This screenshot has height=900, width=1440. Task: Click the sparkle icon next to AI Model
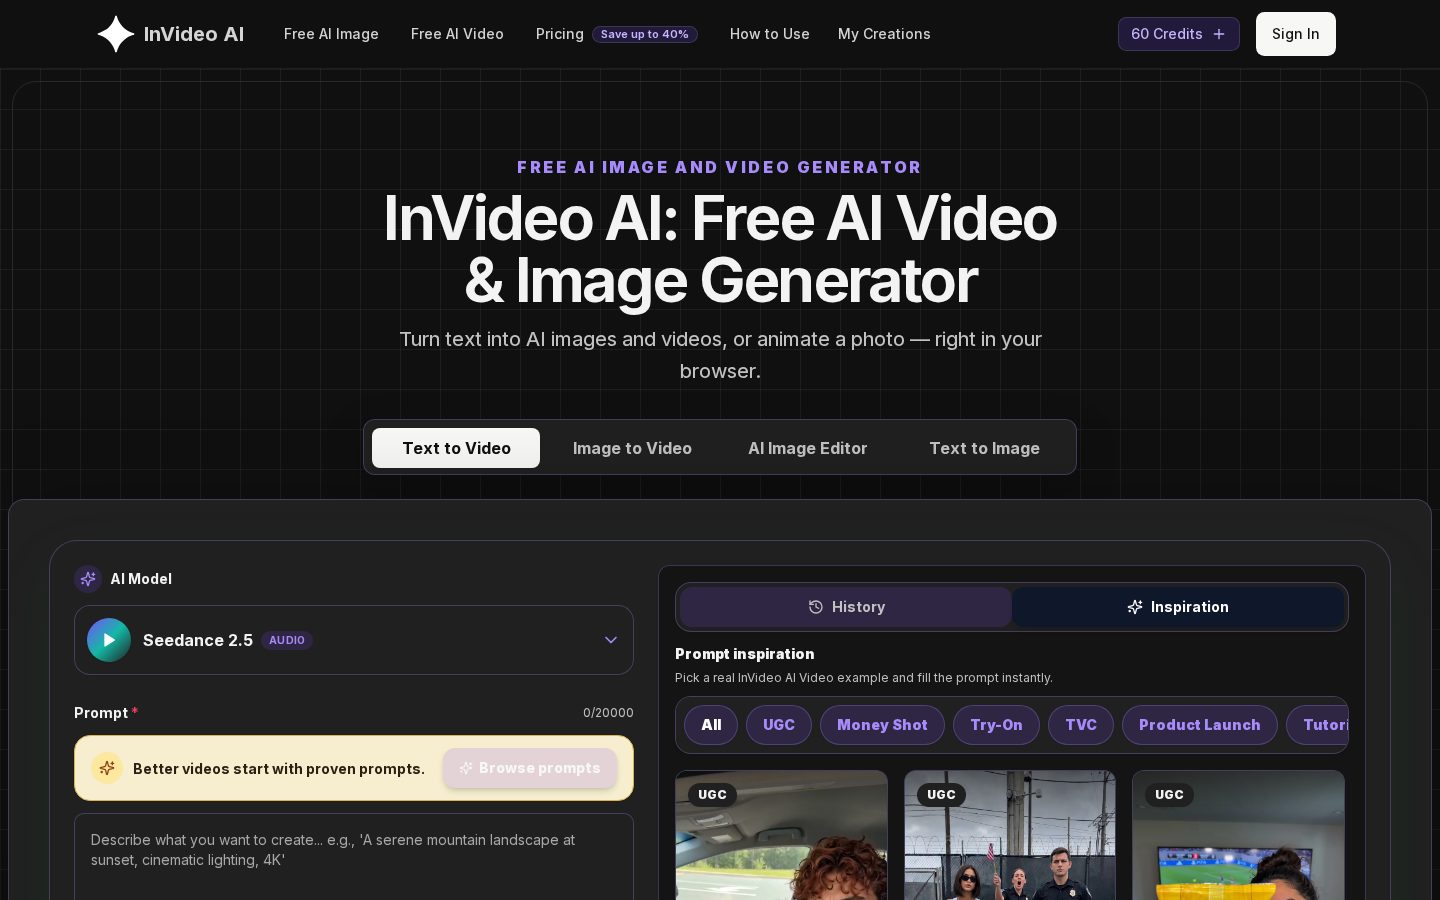pos(88,579)
